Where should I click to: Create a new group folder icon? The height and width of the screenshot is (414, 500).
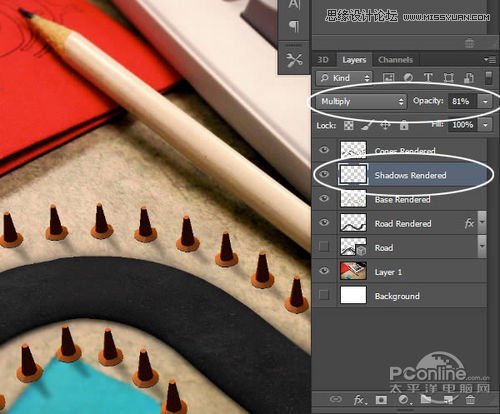[x=426, y=399]
